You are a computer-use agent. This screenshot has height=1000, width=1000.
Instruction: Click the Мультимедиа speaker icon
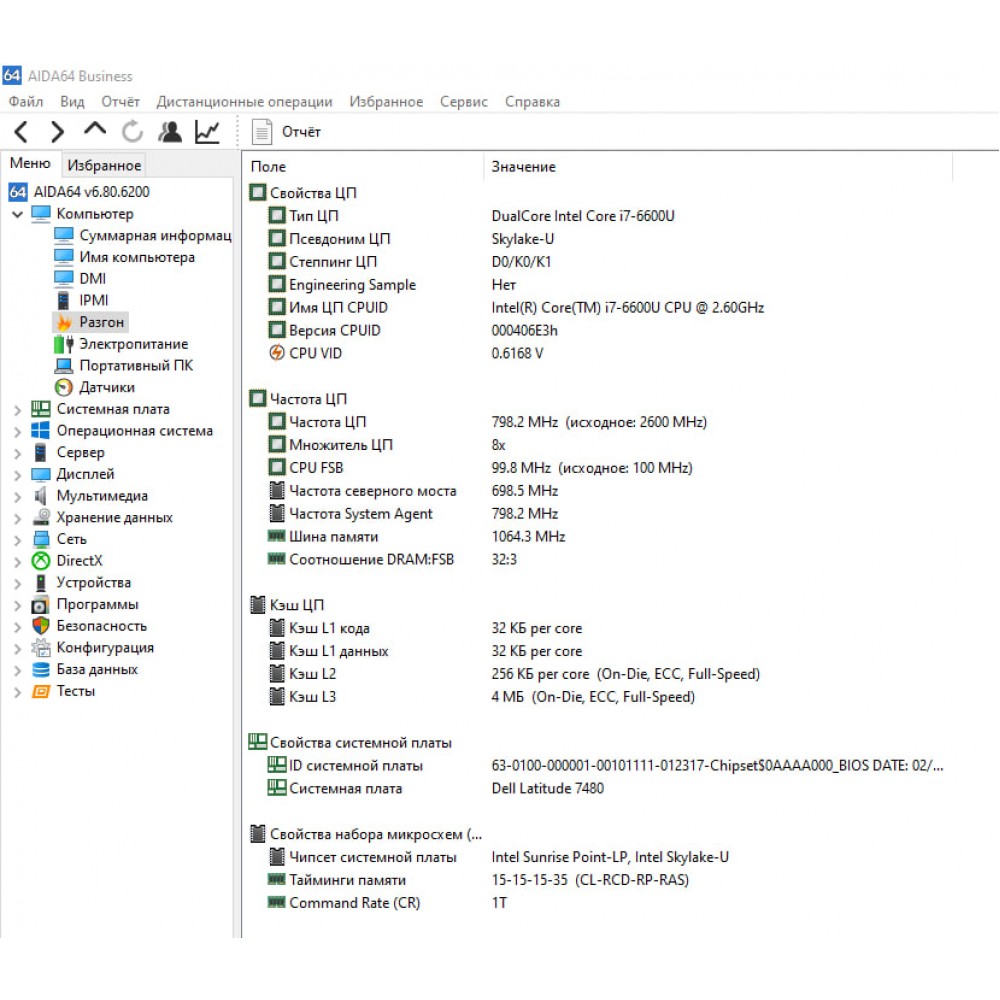pos(41,496)
